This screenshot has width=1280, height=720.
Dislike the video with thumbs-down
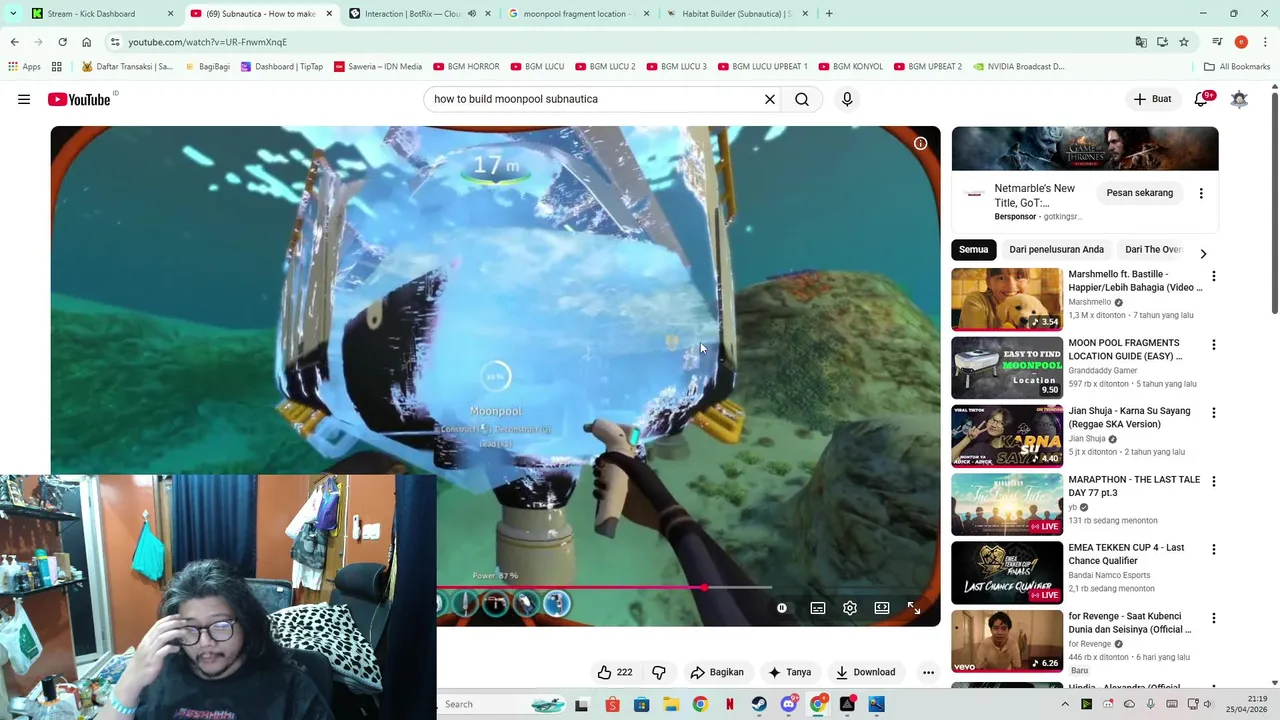point(659,672)
